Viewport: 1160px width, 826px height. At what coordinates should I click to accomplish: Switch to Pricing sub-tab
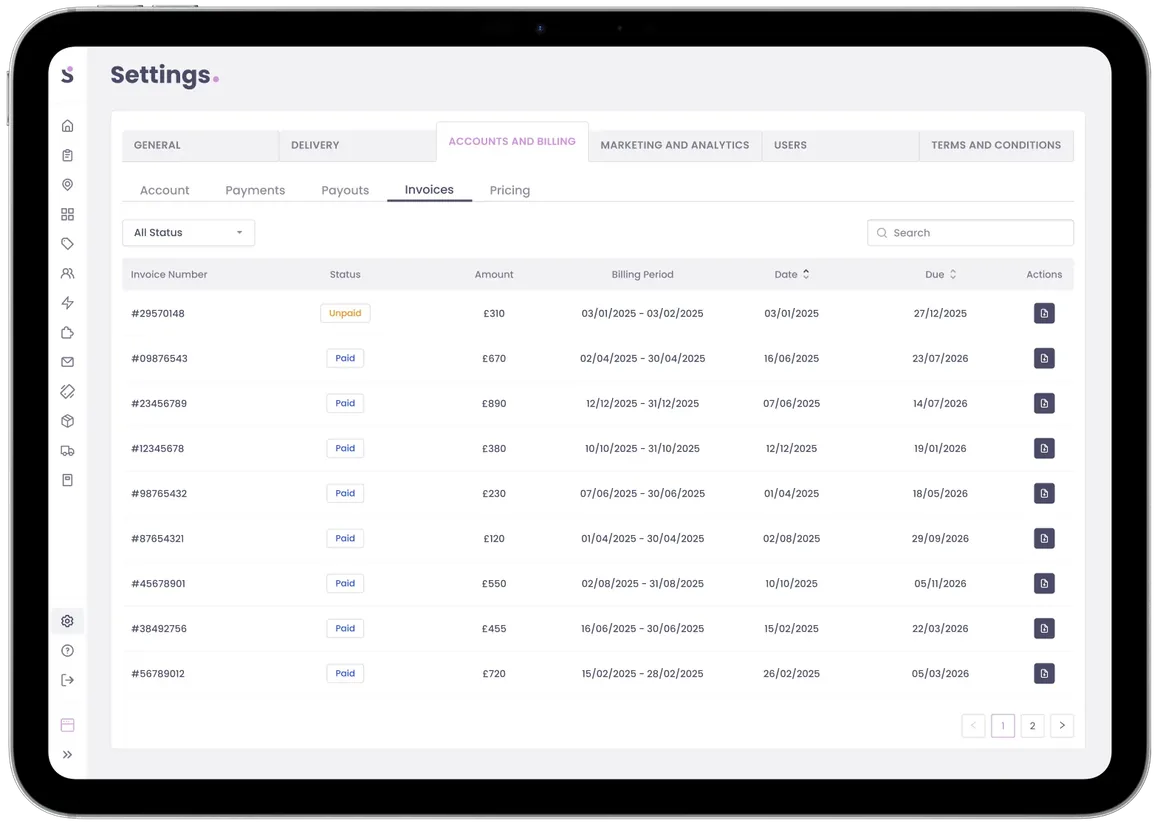click(510, 191)
